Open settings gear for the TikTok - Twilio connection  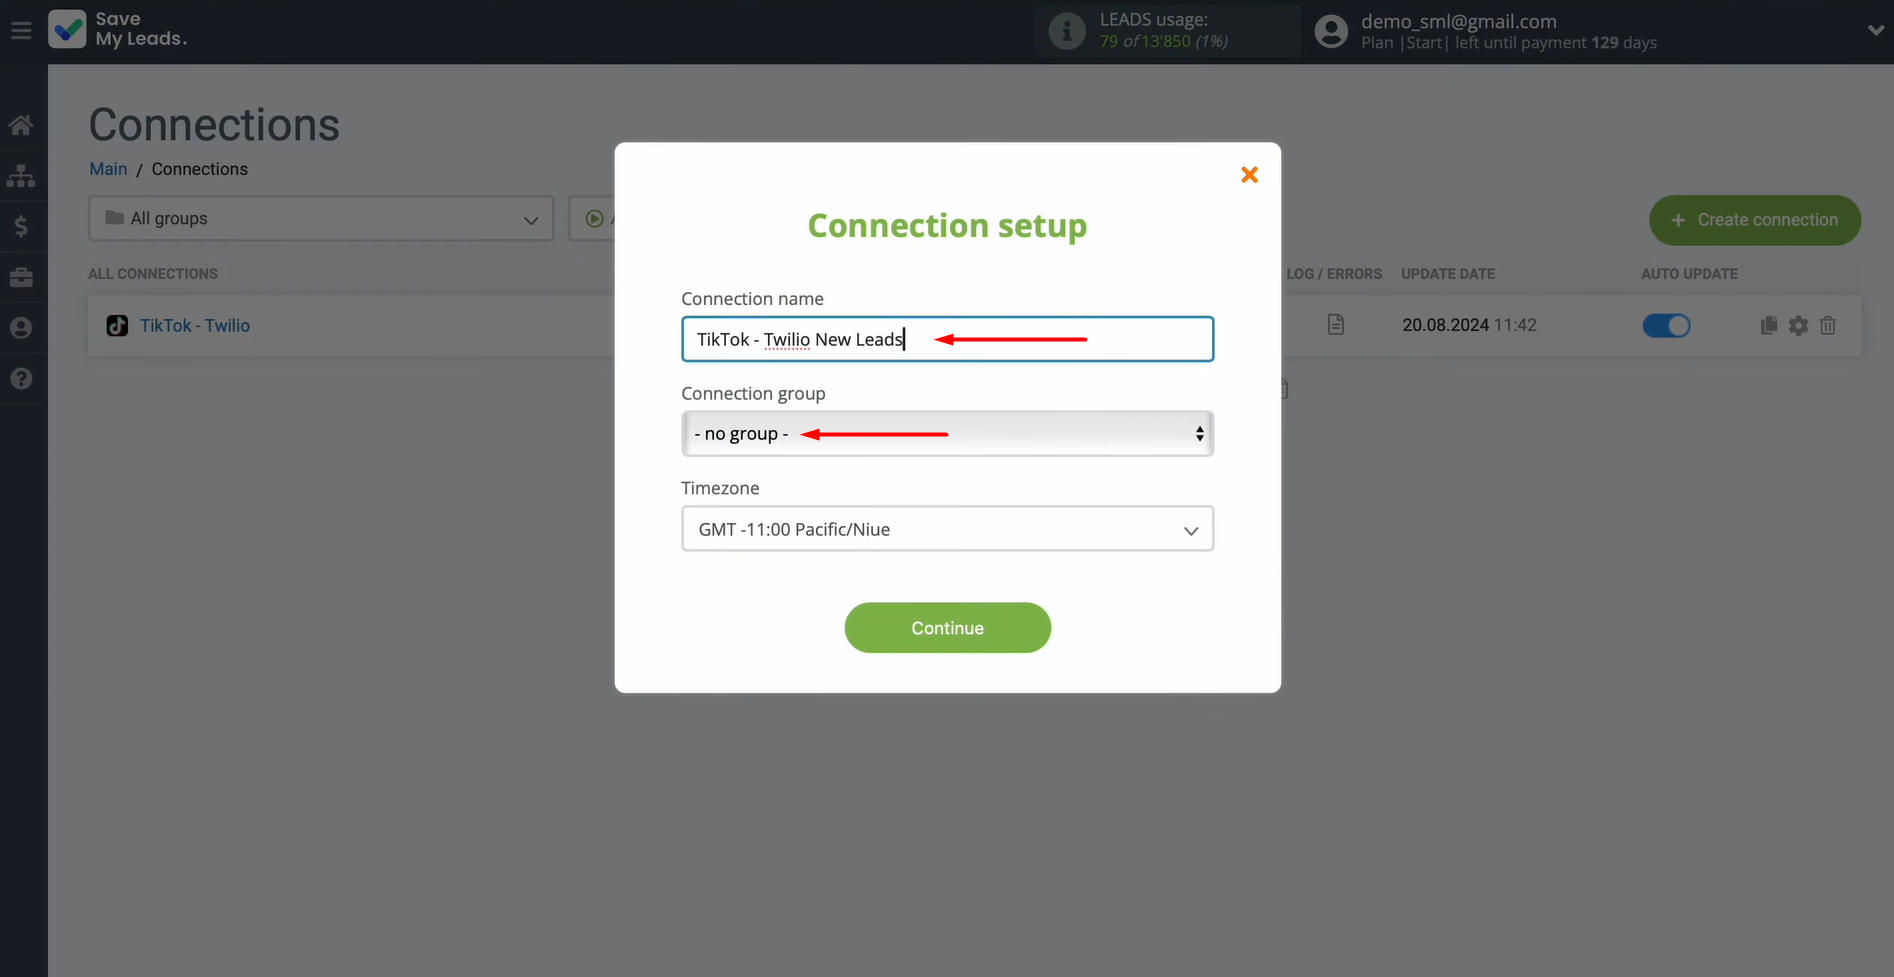pyautogui.click(x=1798, y=325)
